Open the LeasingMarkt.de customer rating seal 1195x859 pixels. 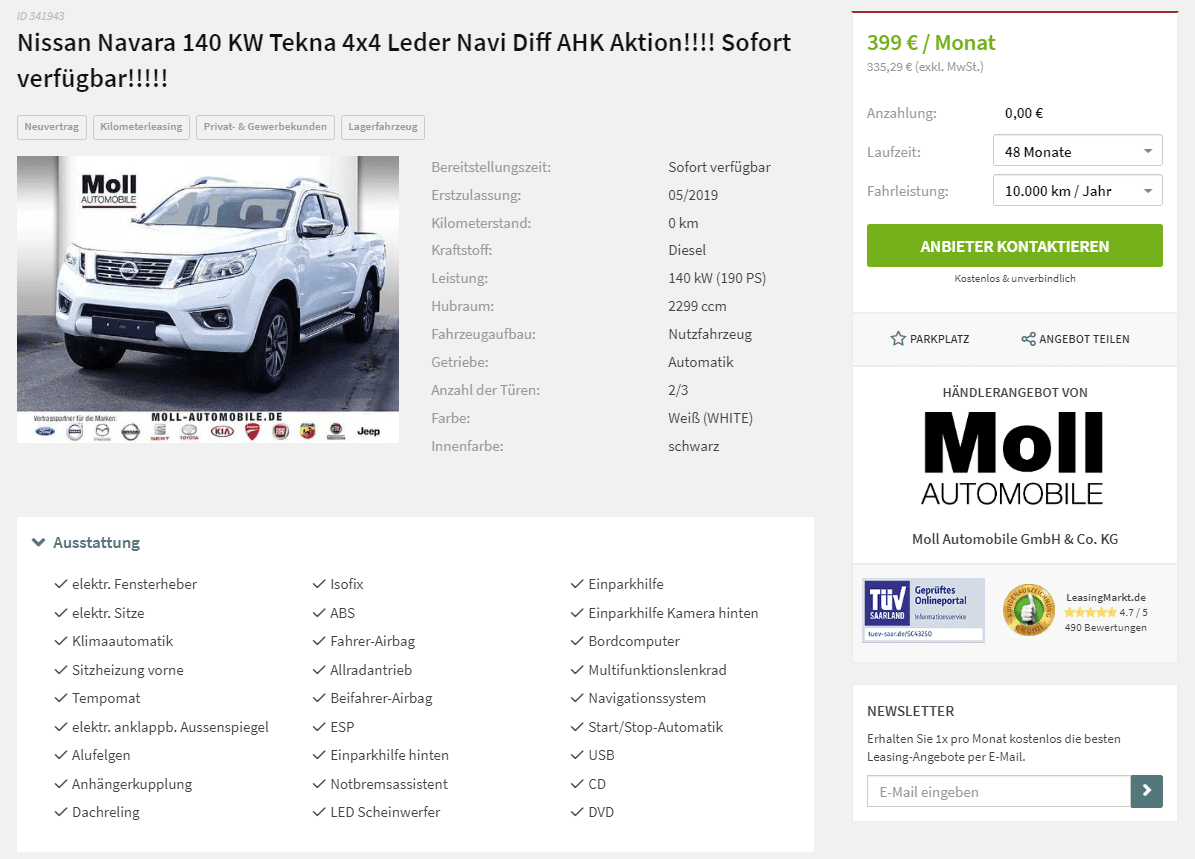pos(1028,611)
